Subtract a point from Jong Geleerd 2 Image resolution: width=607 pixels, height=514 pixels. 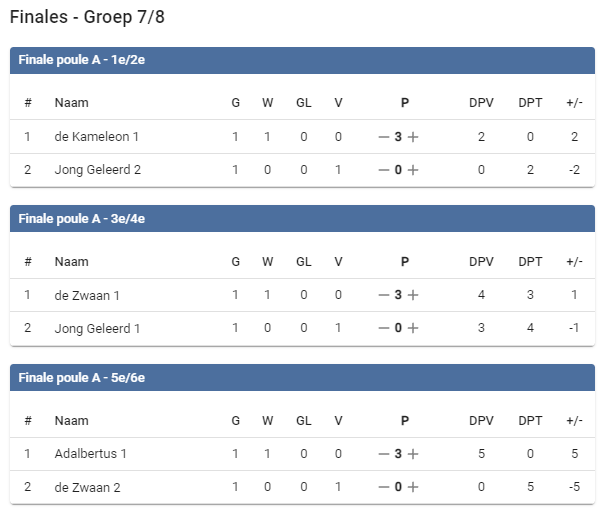383,170
